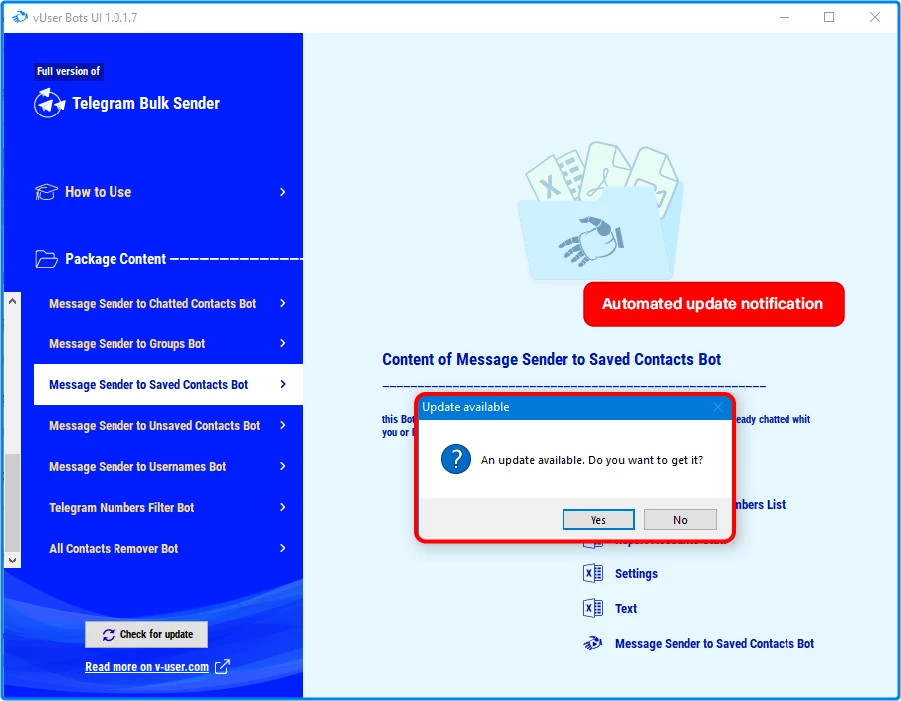
Task: Expand chevron for All Contacts Remover Bot
Action: coord(283,548)
